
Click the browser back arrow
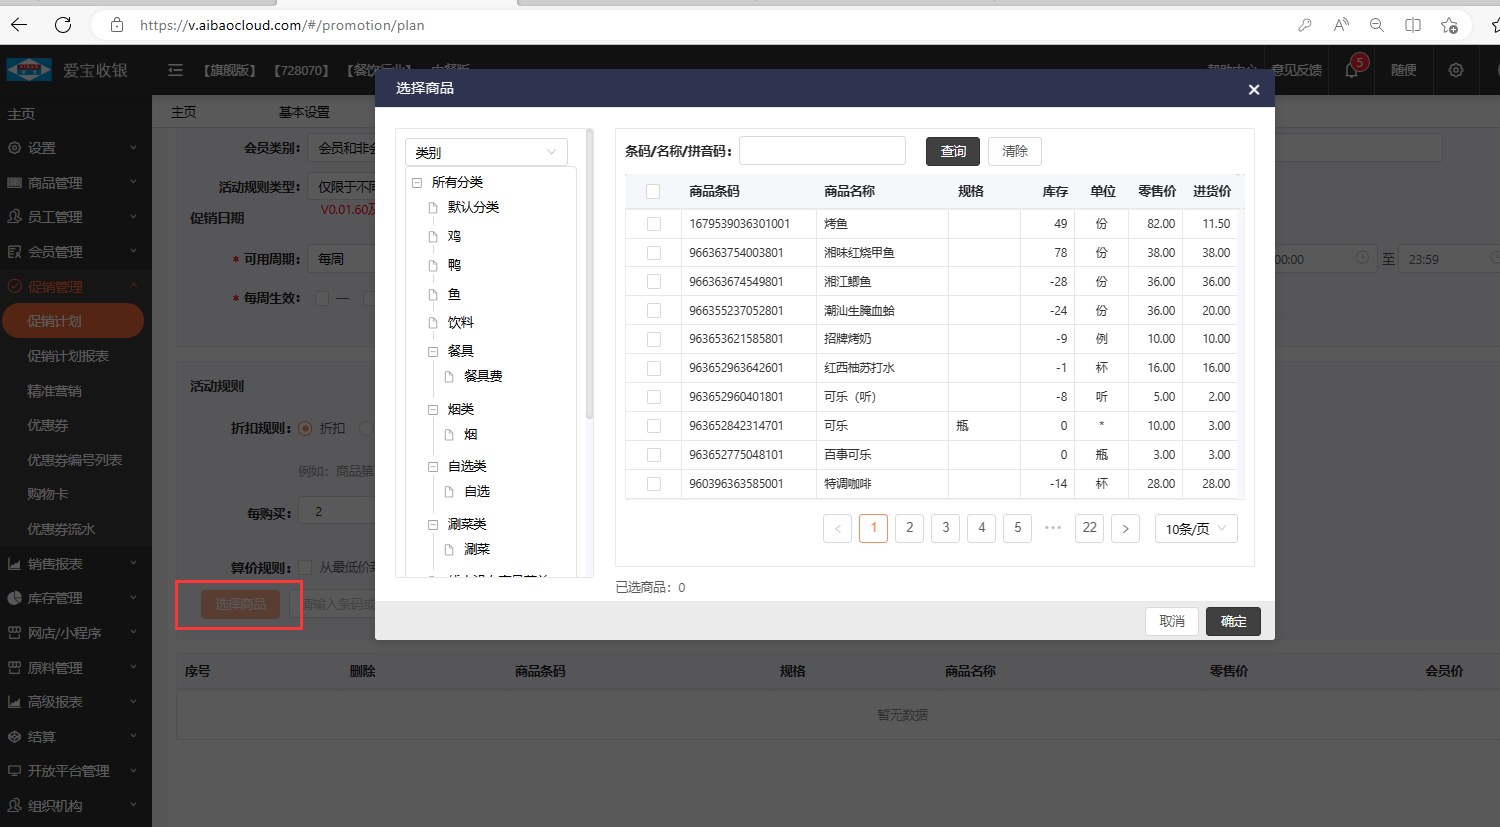coord(19,25)
